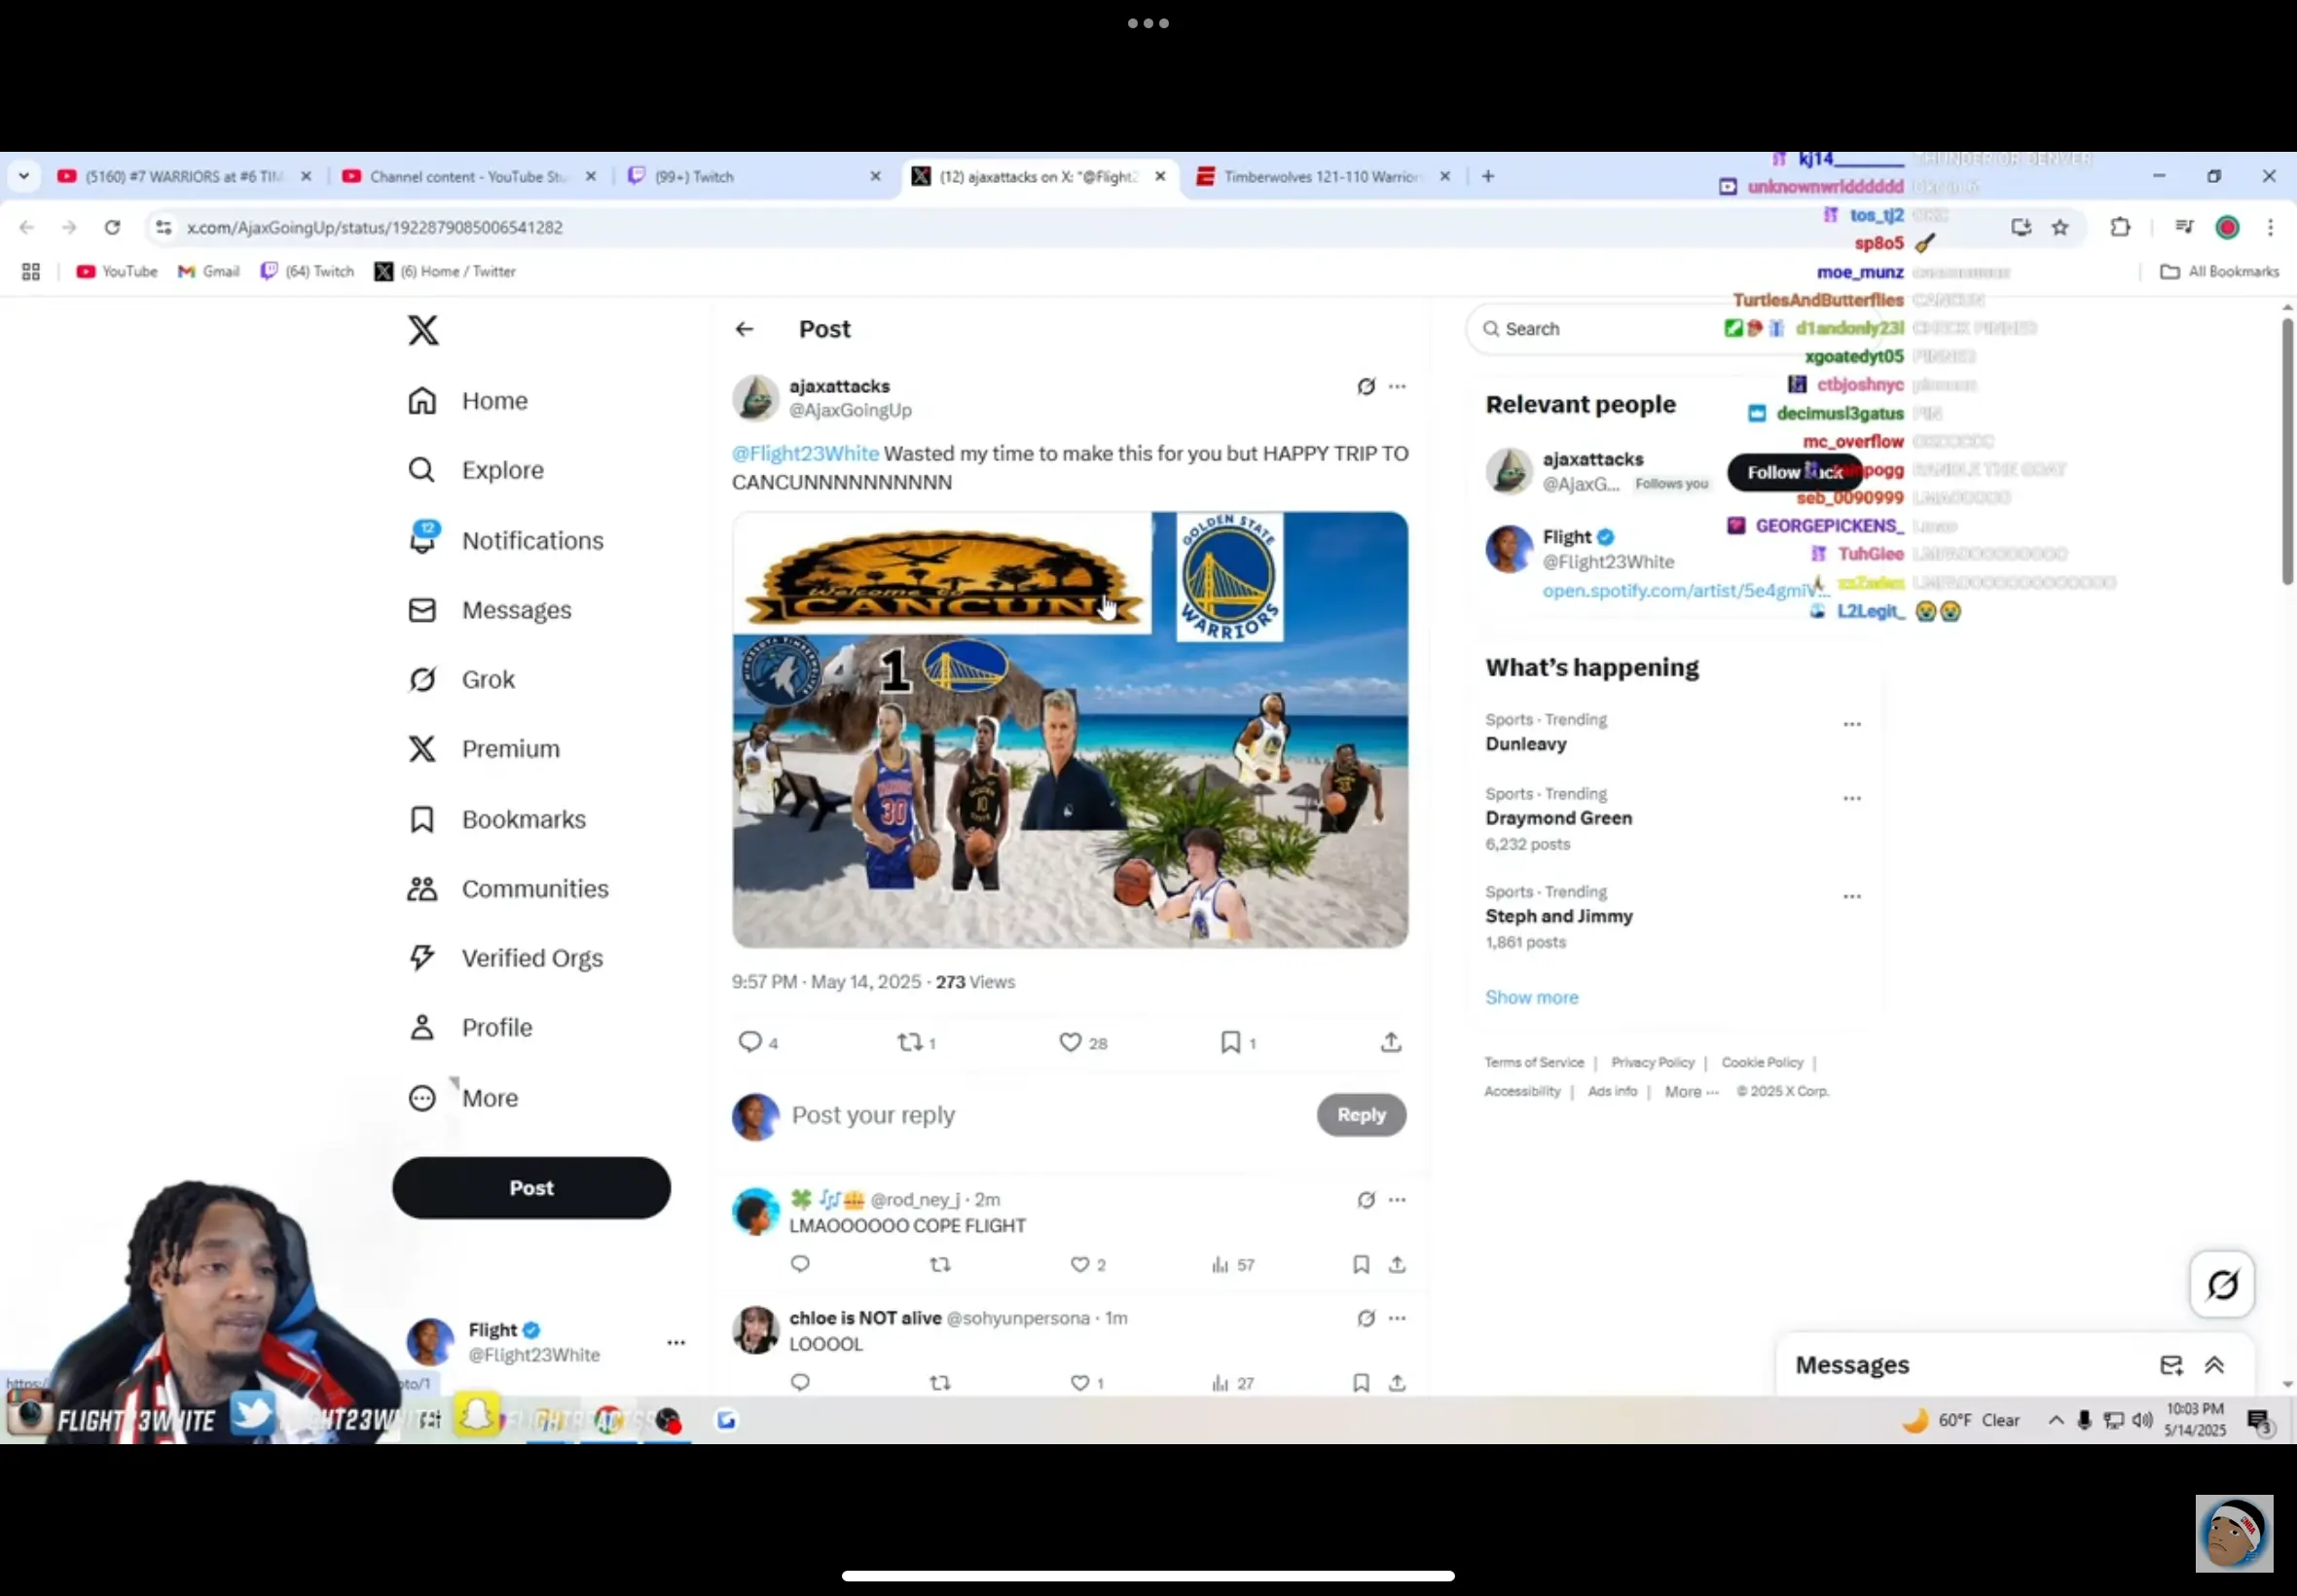
Task: Click the Premium X icon in sidebar
Action: (422, 749)
